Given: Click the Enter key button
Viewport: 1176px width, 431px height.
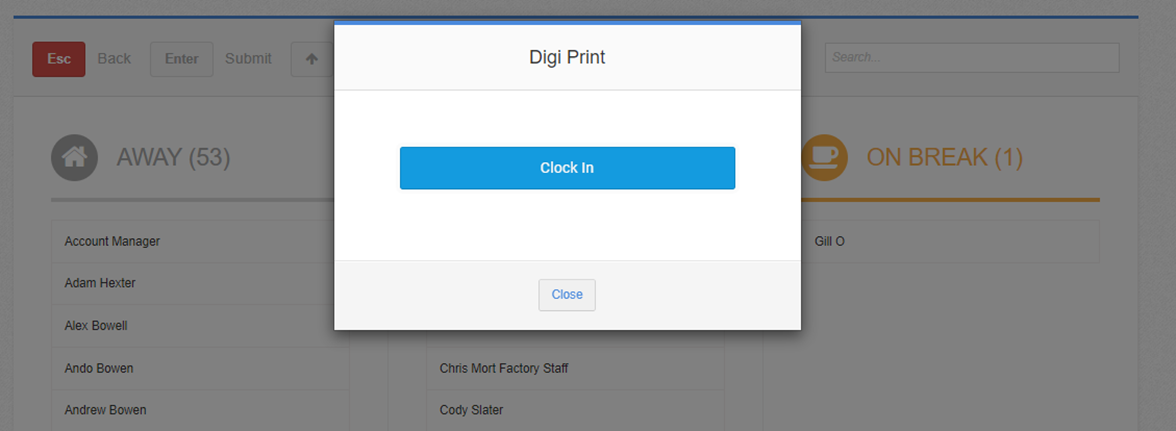Looking at the screenshot, I should click(x=182, y=58).
